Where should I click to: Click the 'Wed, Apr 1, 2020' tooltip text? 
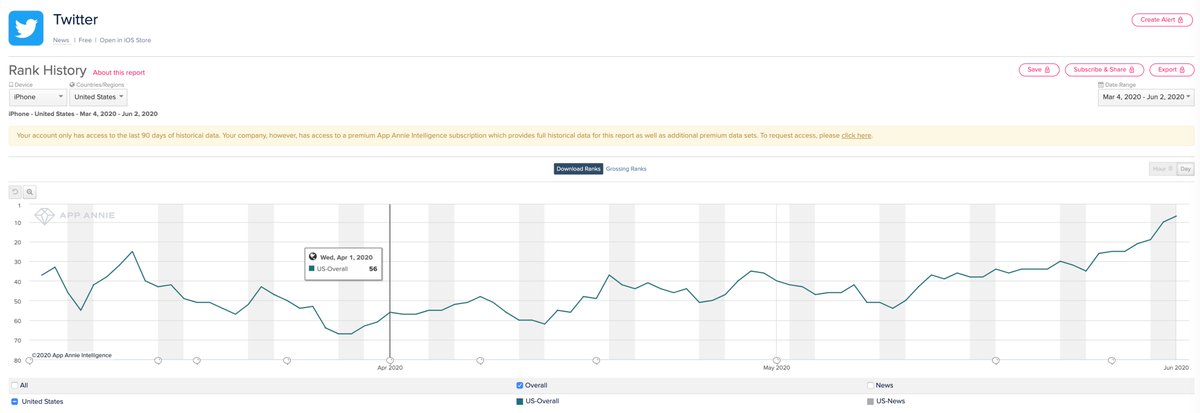(x=345, y=257)
